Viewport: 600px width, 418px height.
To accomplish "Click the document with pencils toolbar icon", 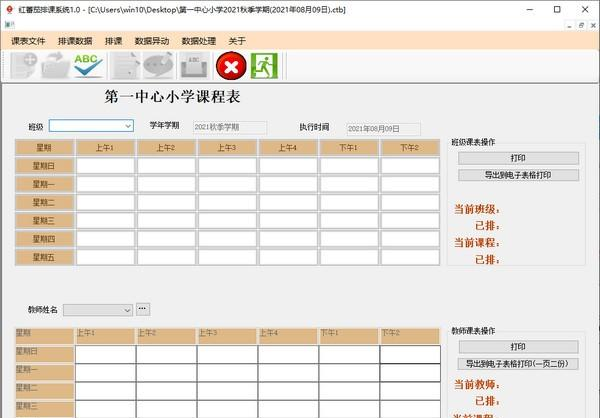I will click(x=125, y=65).
